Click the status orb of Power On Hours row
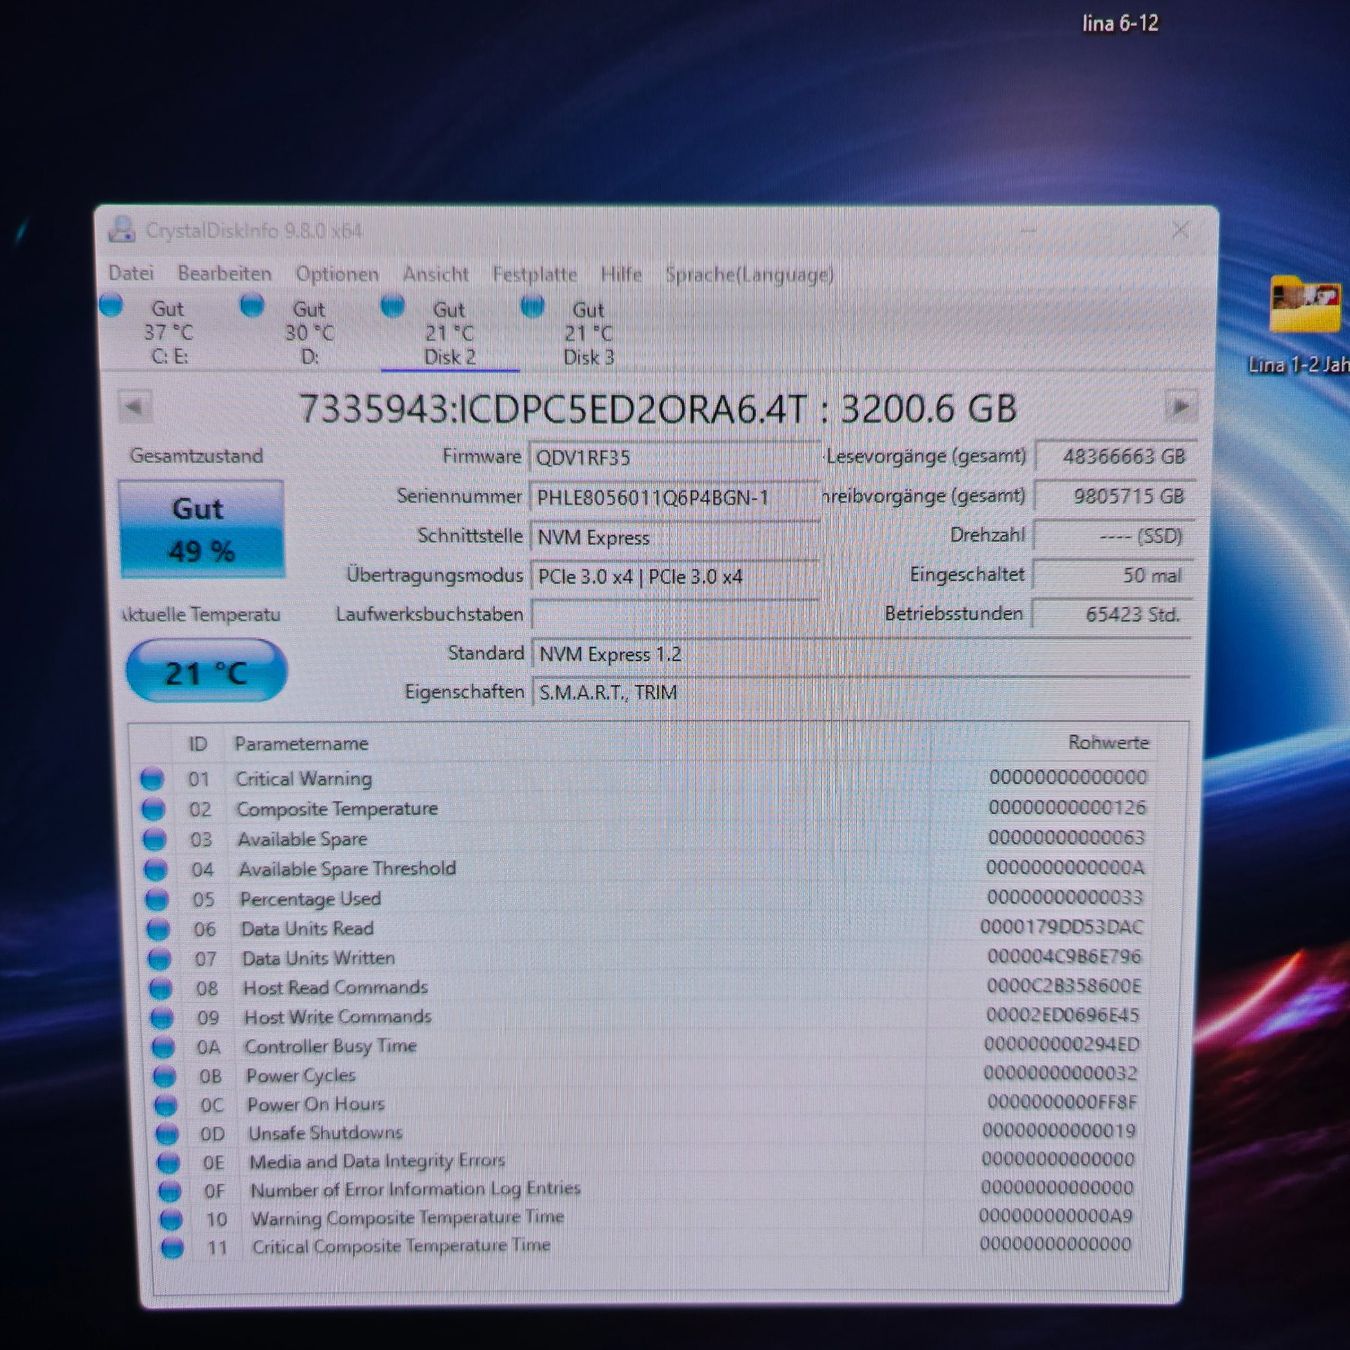Screen dimensions: 1350x1350 coord(166,1105)
